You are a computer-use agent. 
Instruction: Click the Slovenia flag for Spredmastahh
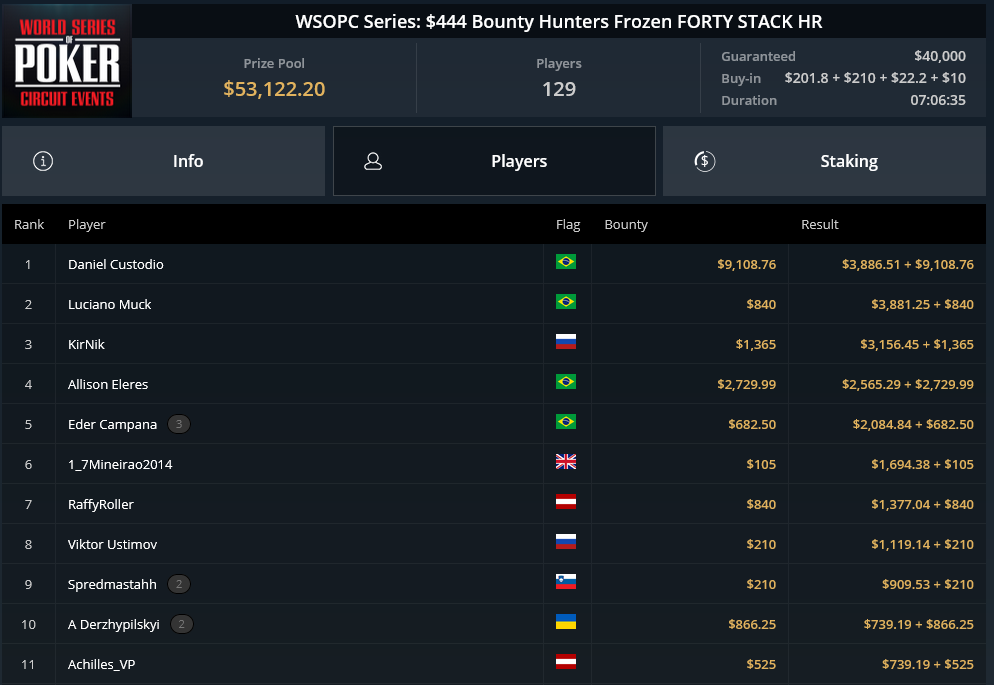[x=565, y=582]
